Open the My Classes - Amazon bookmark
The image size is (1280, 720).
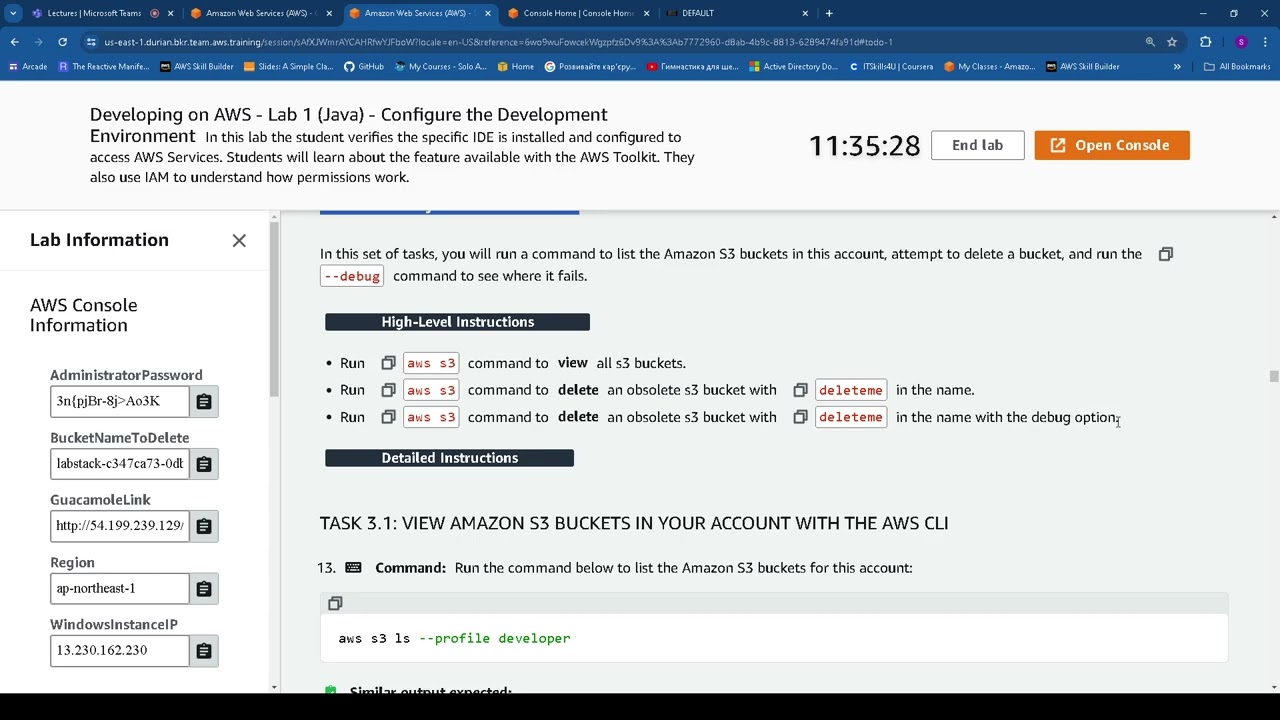(989, 67)
